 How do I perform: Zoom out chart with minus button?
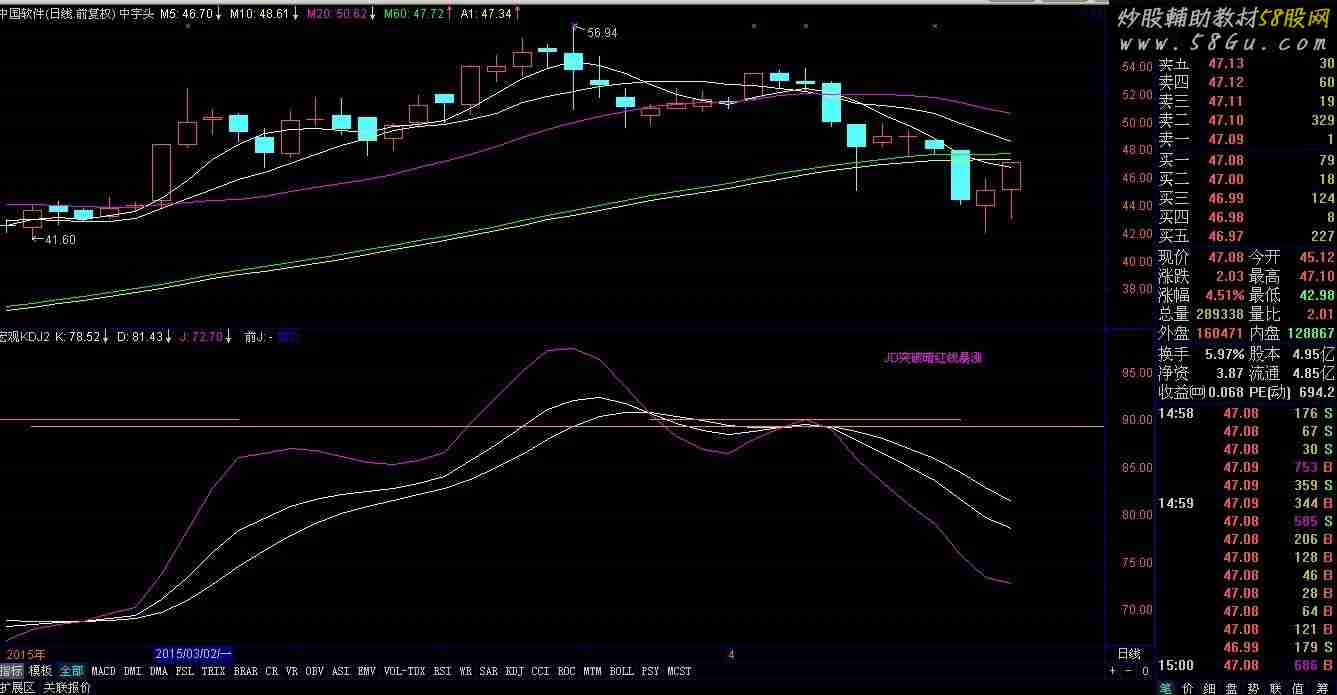(x=1129, y=671)
